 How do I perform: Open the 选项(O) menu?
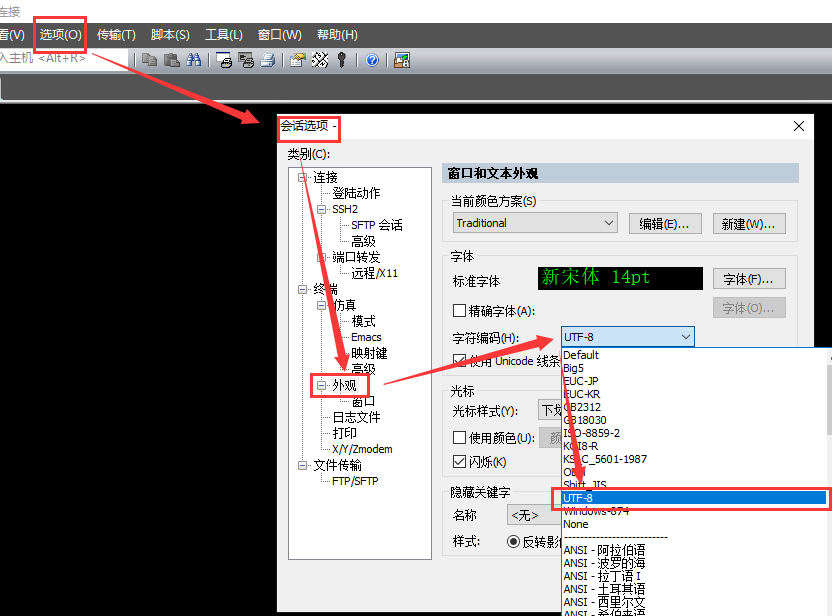tap(60, 35)
